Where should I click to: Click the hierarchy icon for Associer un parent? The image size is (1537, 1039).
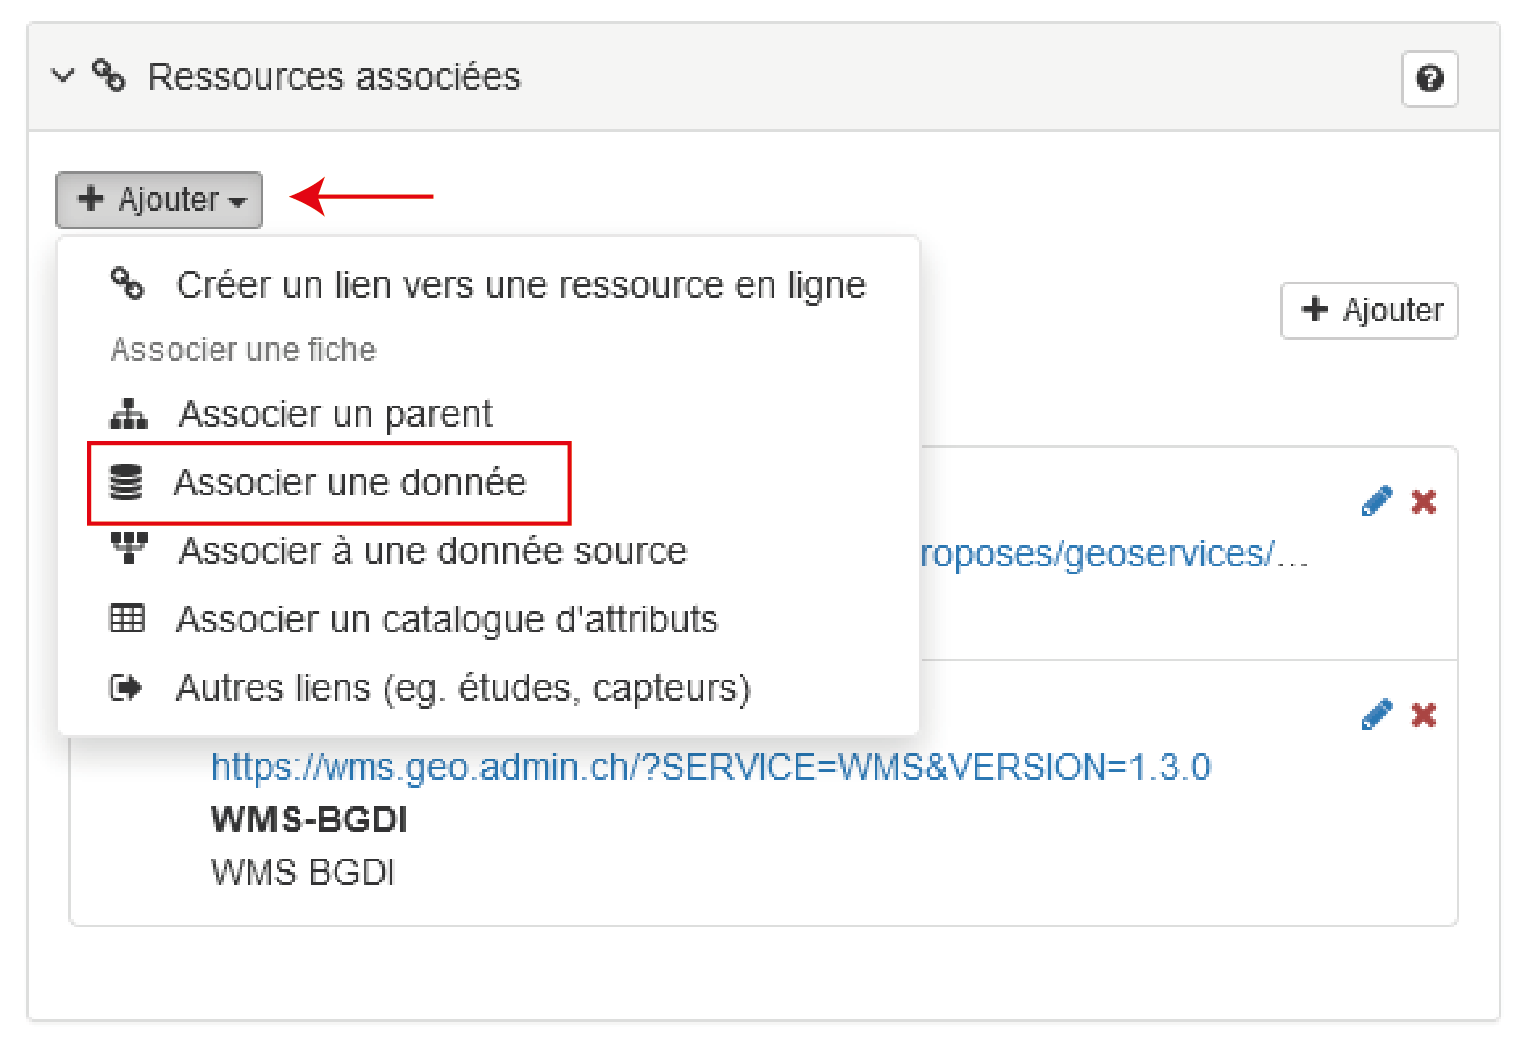[x=128, y=414]
